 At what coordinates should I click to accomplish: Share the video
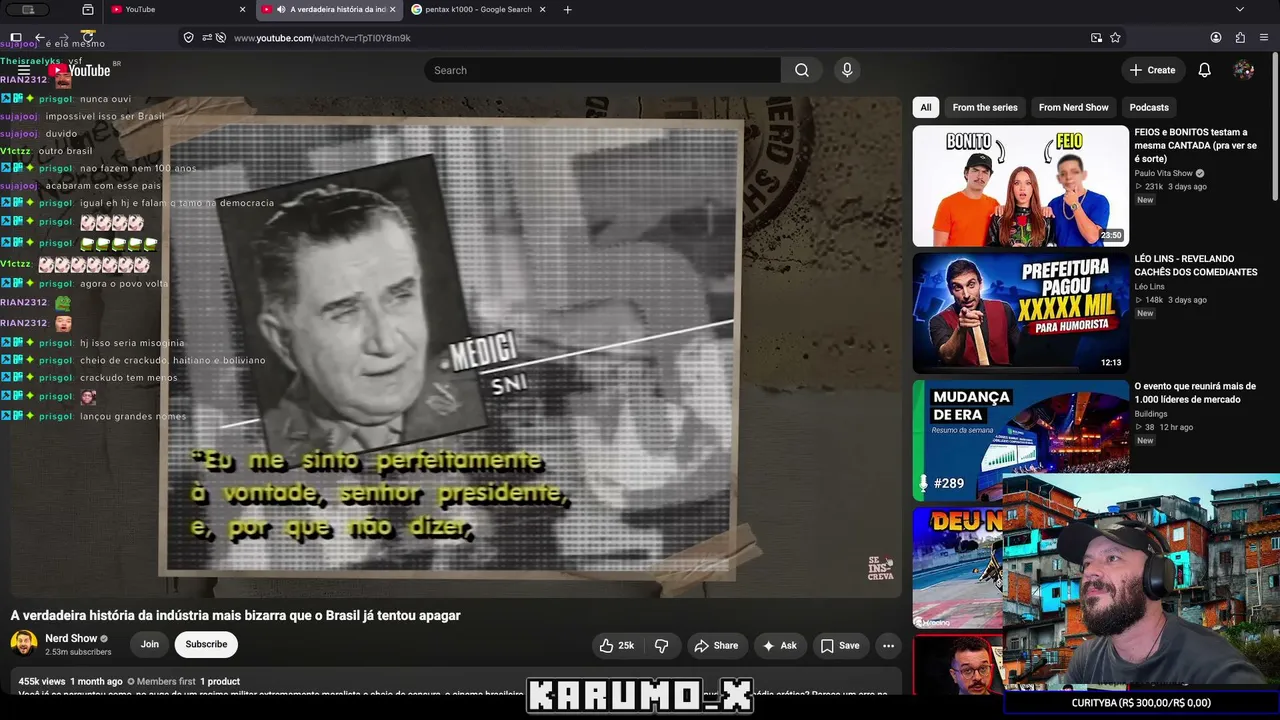click(716, 646)
